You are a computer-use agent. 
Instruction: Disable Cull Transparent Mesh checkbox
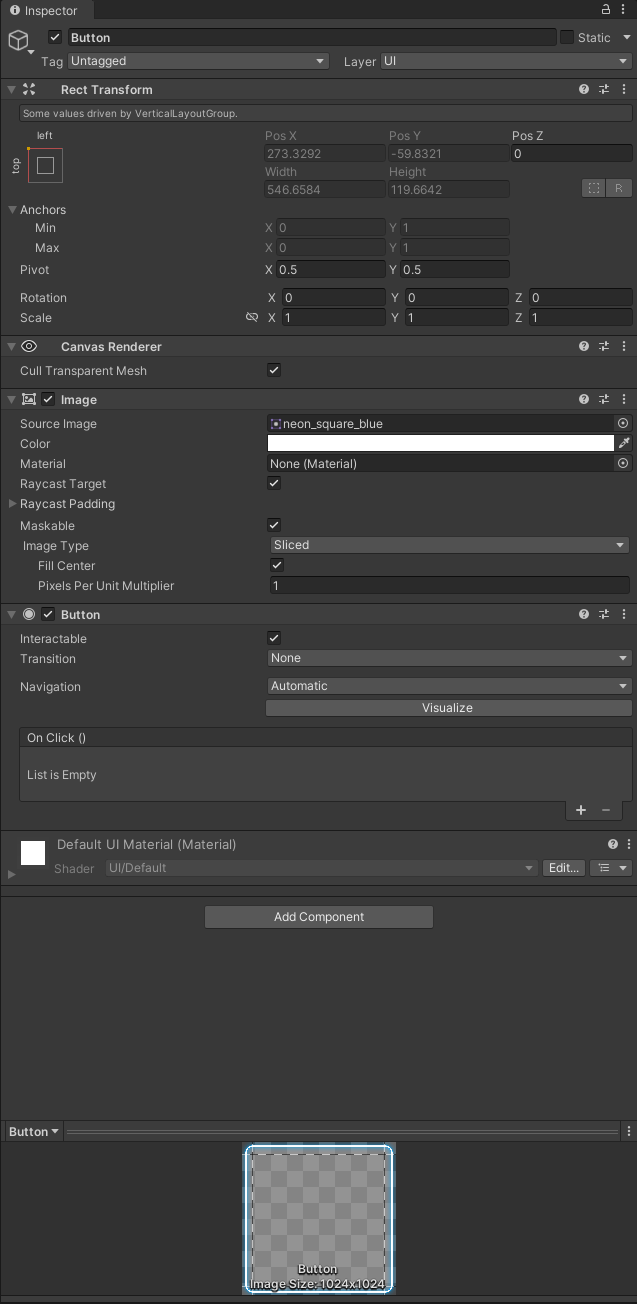pyautogui.click(x=274, y=370)
